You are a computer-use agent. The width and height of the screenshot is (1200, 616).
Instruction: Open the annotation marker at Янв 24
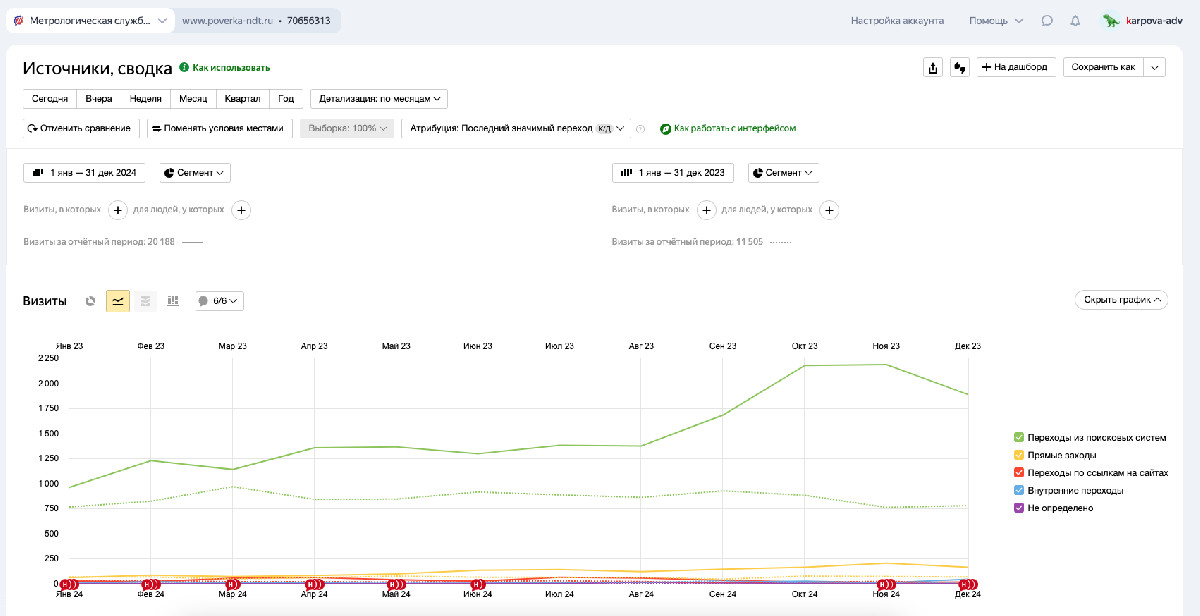pyautogui.click(x=69, y=584)
